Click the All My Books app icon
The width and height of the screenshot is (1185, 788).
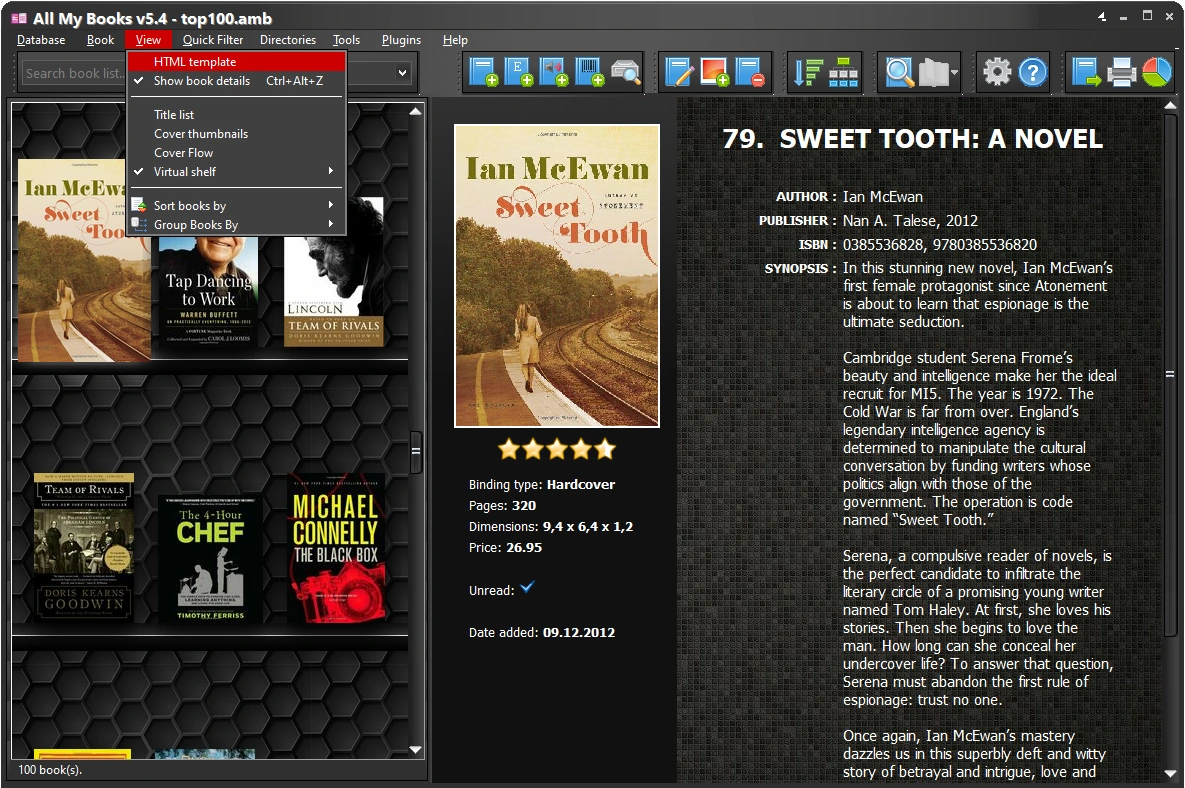click(19, 18)
